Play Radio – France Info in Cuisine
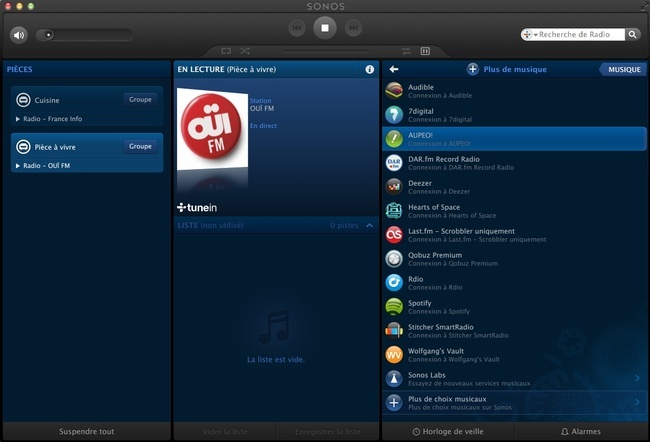Screen dimensions: 650x442 pyautogui.click(x=49, y=119)
